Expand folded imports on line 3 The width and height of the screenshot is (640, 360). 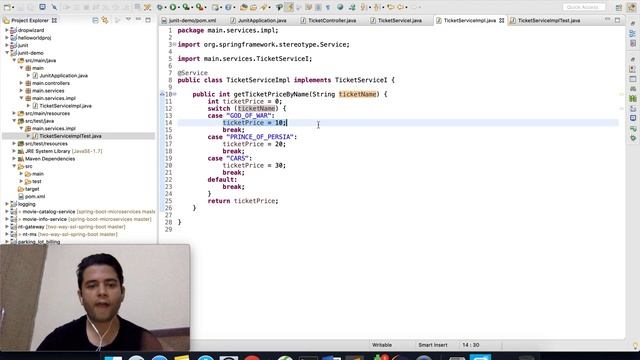pyautogui.click(x=175, y=44)
